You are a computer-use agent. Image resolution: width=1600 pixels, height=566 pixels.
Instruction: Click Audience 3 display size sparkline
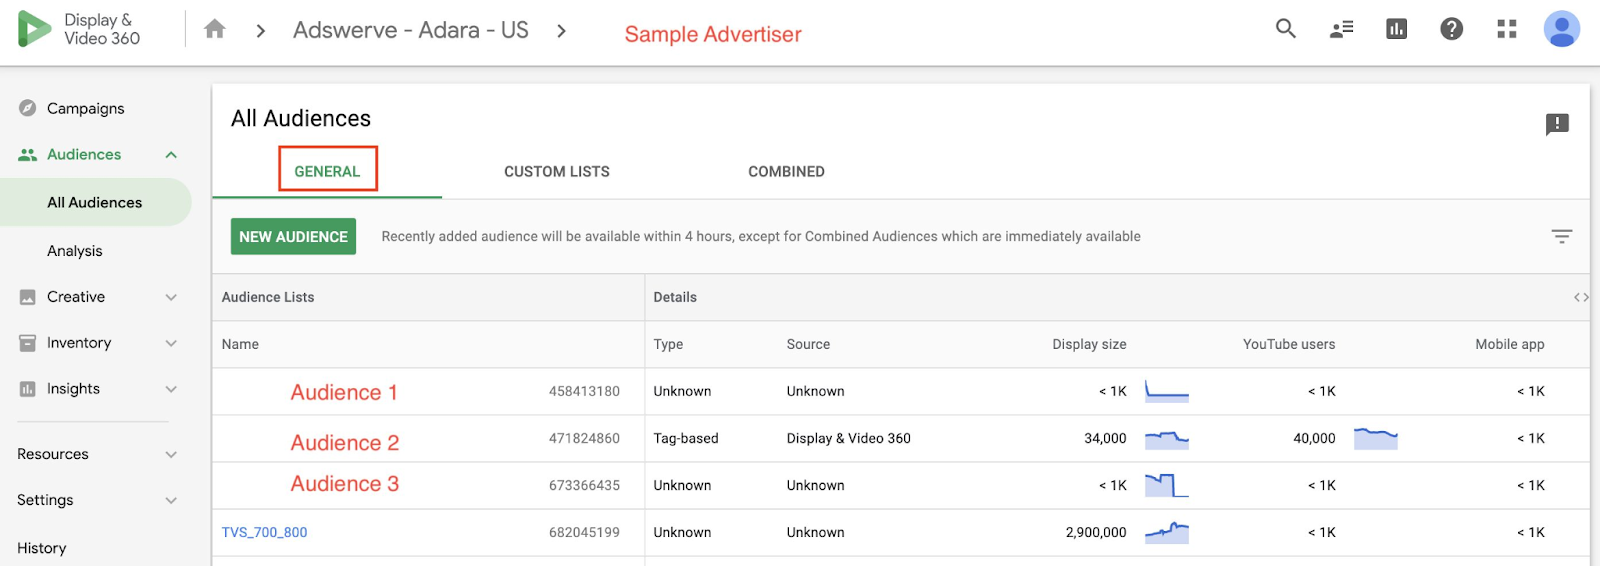click(x=1167, y=485)
